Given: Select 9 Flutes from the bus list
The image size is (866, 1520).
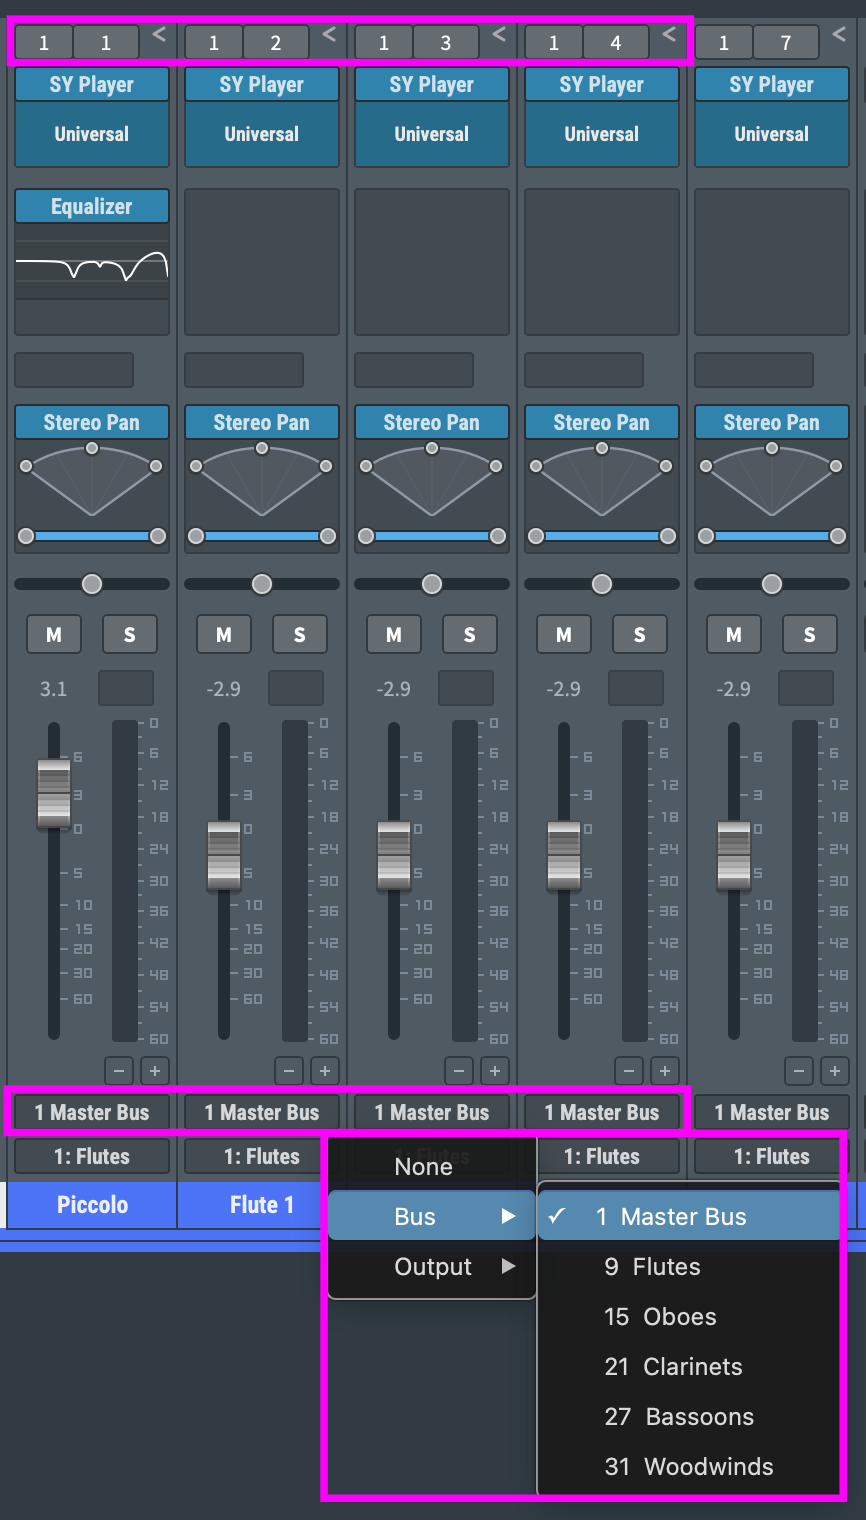Looking at the screenshot, I should pyautogui.click(x=652, y=1267).
